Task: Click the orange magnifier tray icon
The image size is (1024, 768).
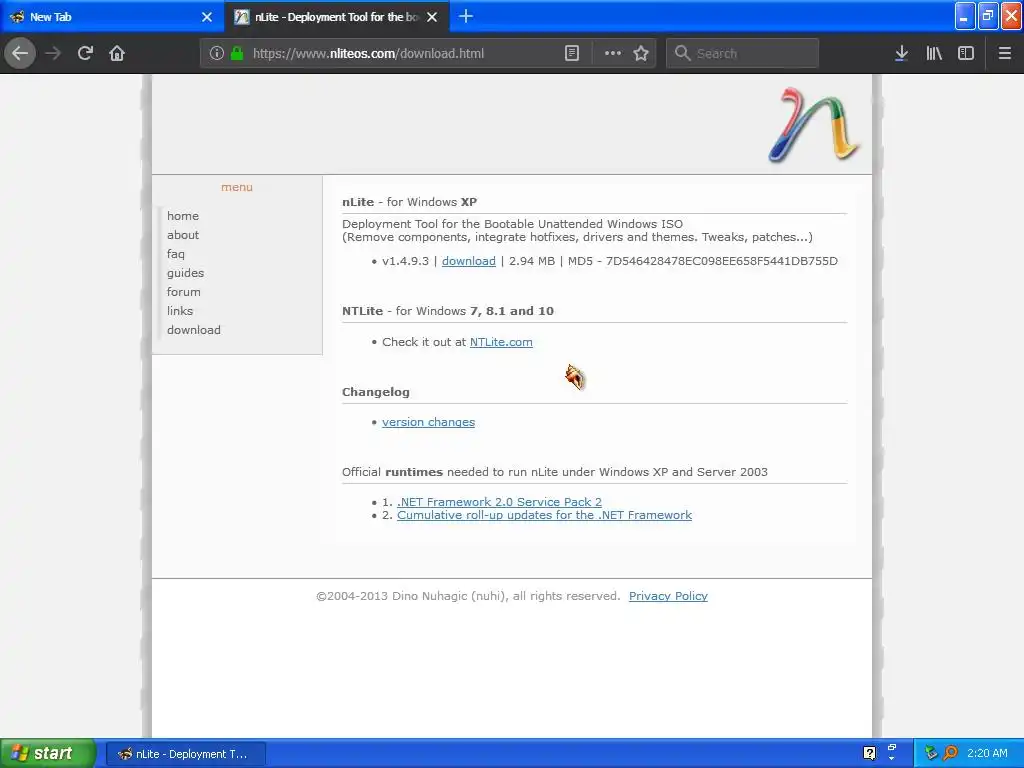Action: click(950, 753)
